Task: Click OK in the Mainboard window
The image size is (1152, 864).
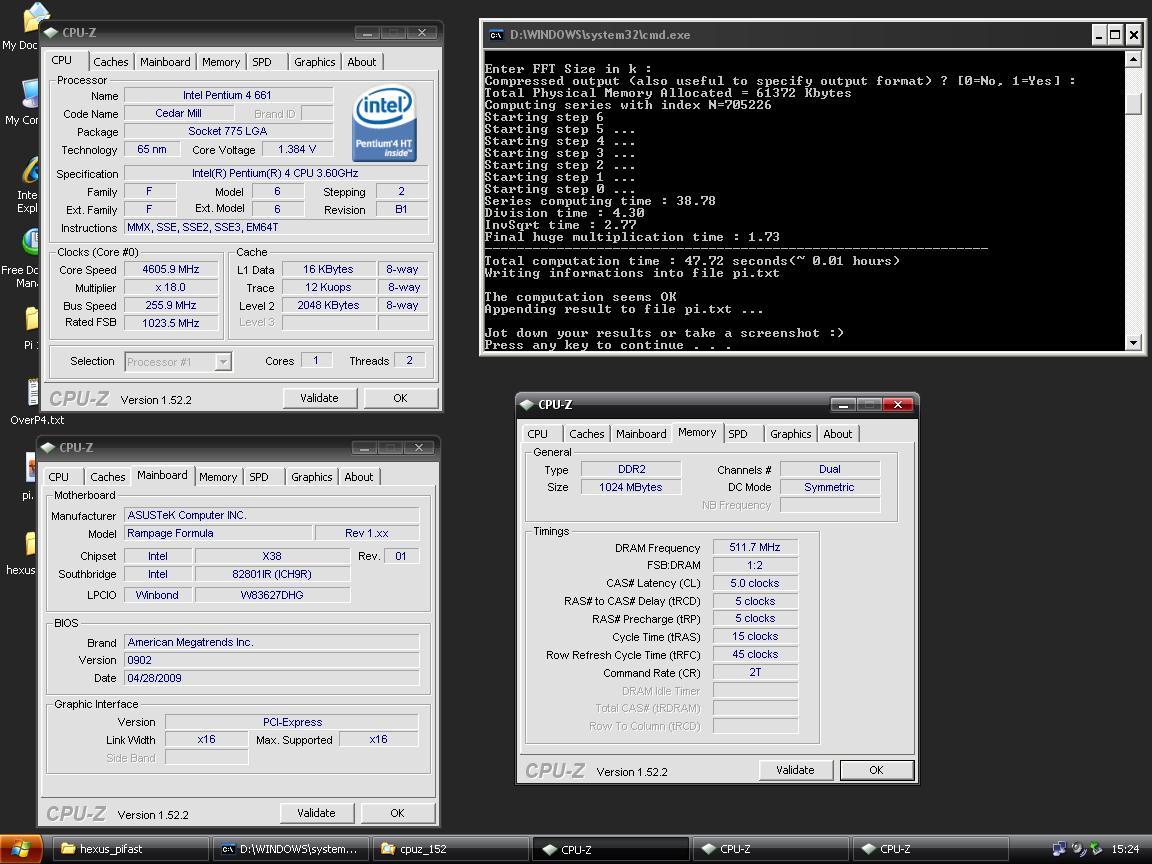Action: click(397, 813)
